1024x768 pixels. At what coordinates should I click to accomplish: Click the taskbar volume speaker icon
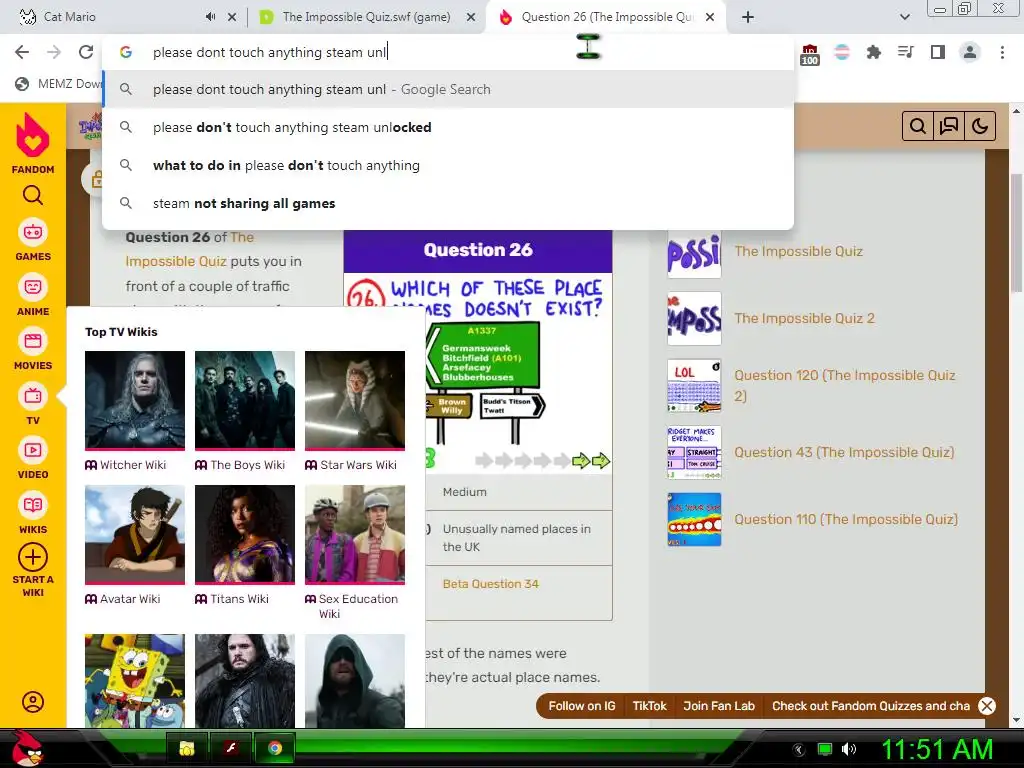coord(848,749)
